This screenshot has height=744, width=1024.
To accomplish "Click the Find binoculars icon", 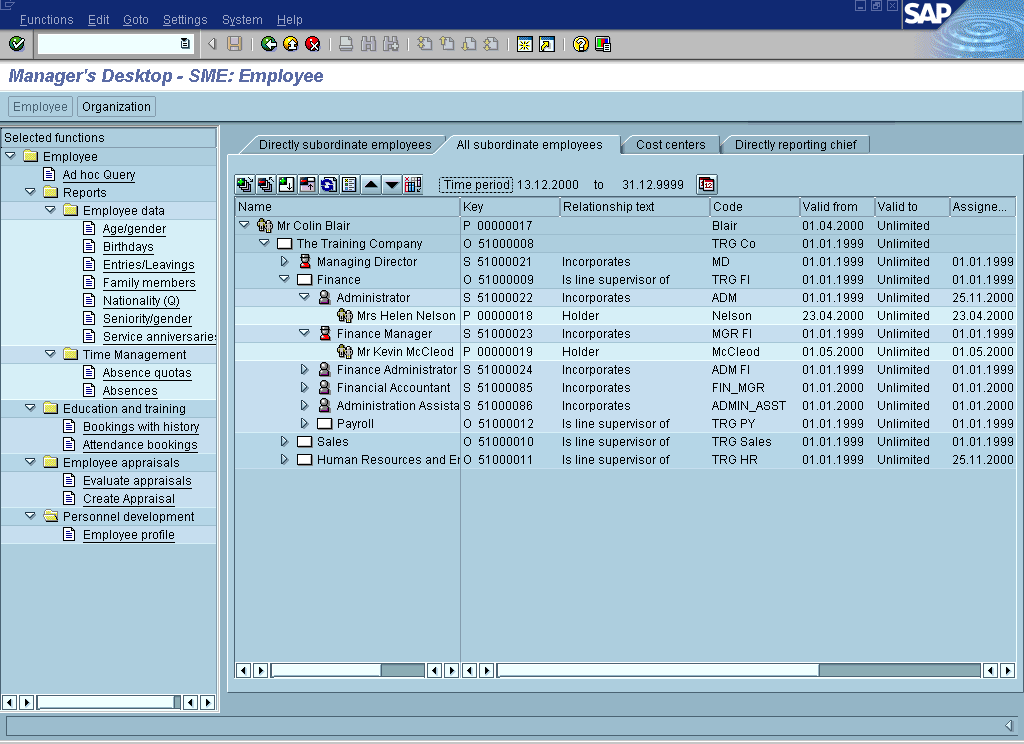I will [x=368, y=44].
